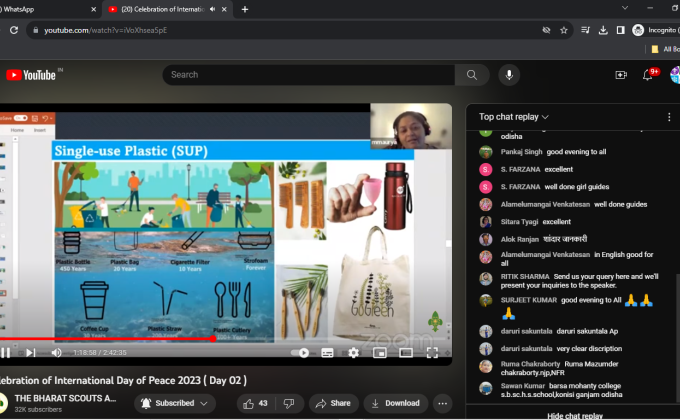Open more actions menu beside Download

pyautogui.click(x=442, y=403)
